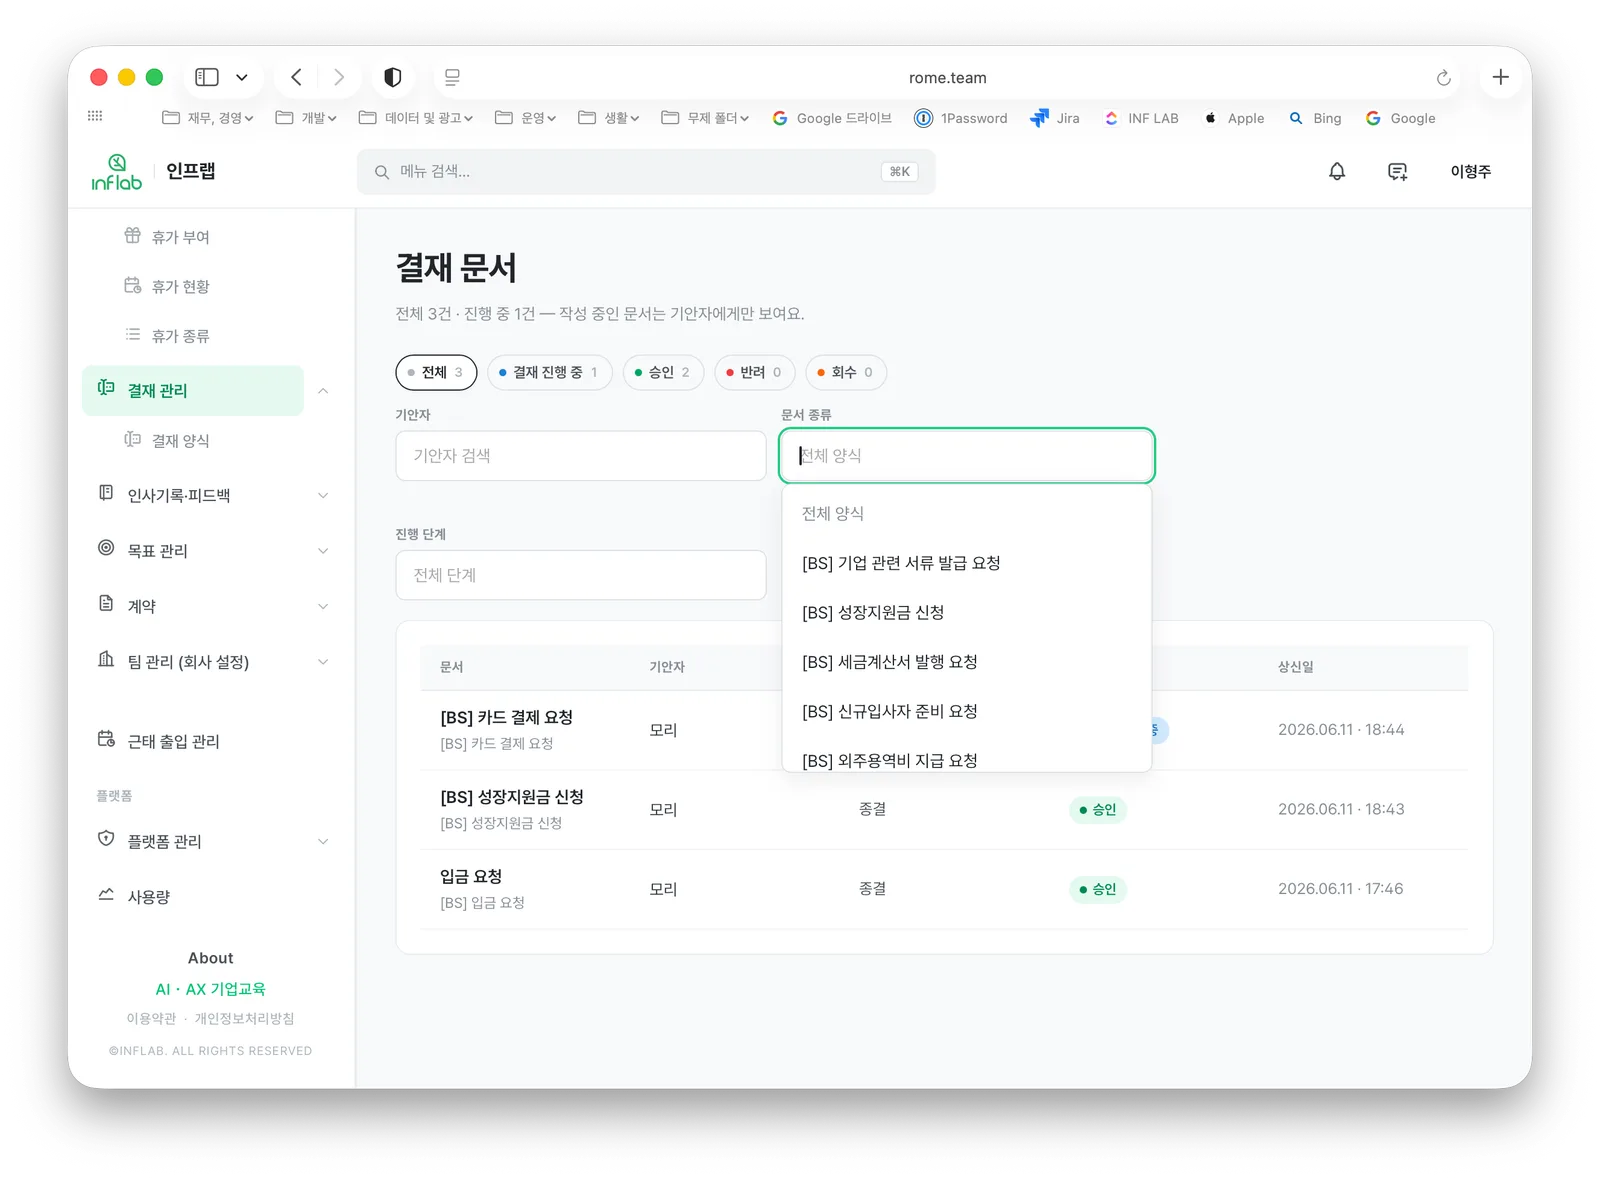
Task: Open the 재무, 경영 bookmark folder
Action: click(208, 118)
